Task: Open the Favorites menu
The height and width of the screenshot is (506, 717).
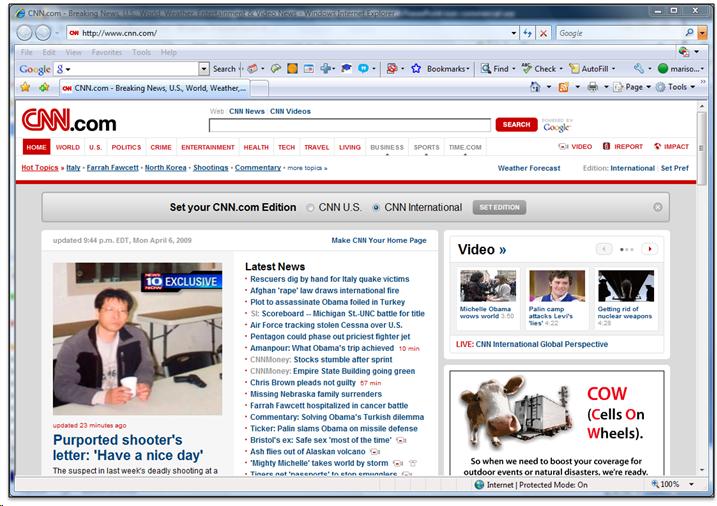Action: tap(107, 52)
